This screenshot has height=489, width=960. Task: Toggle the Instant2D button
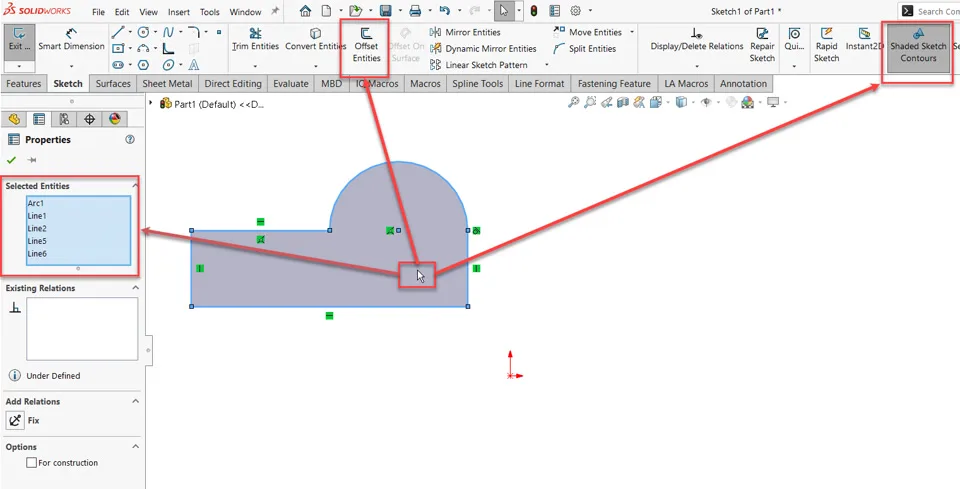point(864,40)
